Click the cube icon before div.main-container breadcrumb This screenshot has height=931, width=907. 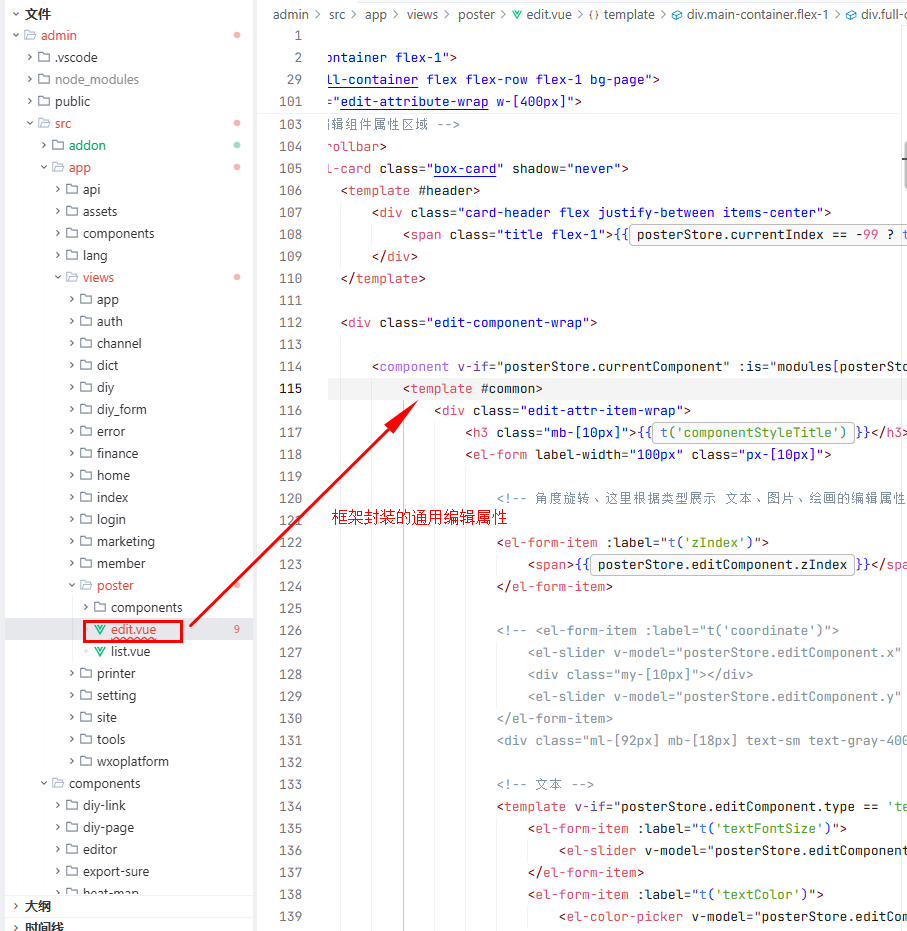pyautogui.click(x=676, y=15)
